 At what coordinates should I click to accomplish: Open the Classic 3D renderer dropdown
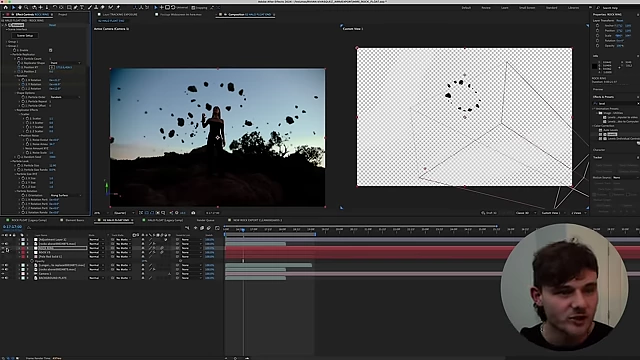click(527, 213)
